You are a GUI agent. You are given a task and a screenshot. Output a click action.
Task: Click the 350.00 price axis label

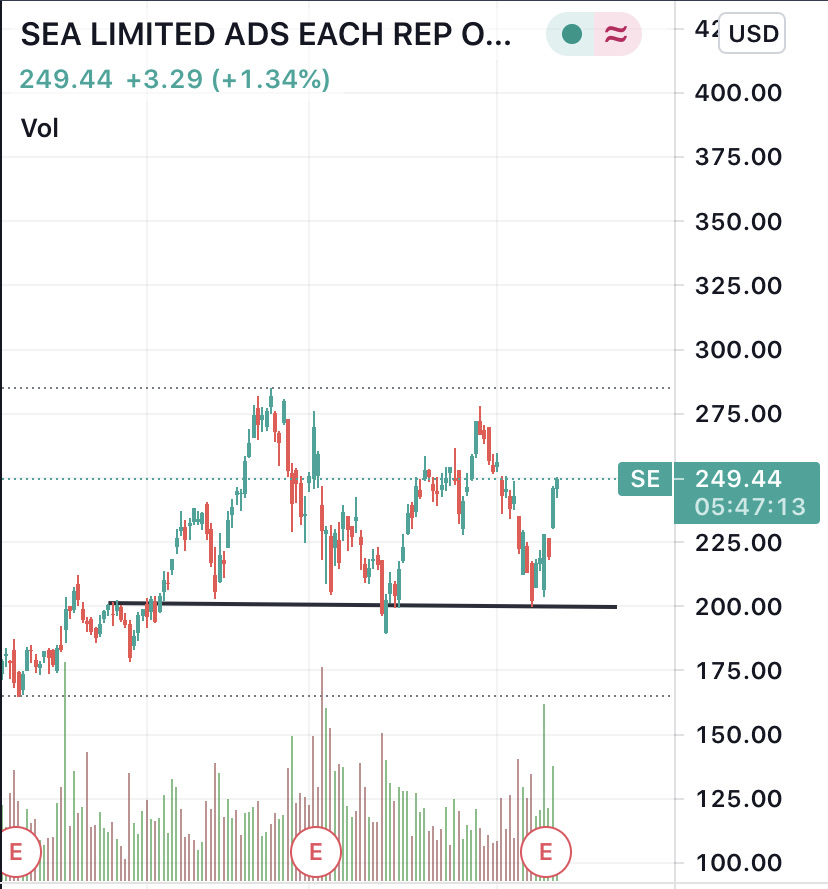738,221
